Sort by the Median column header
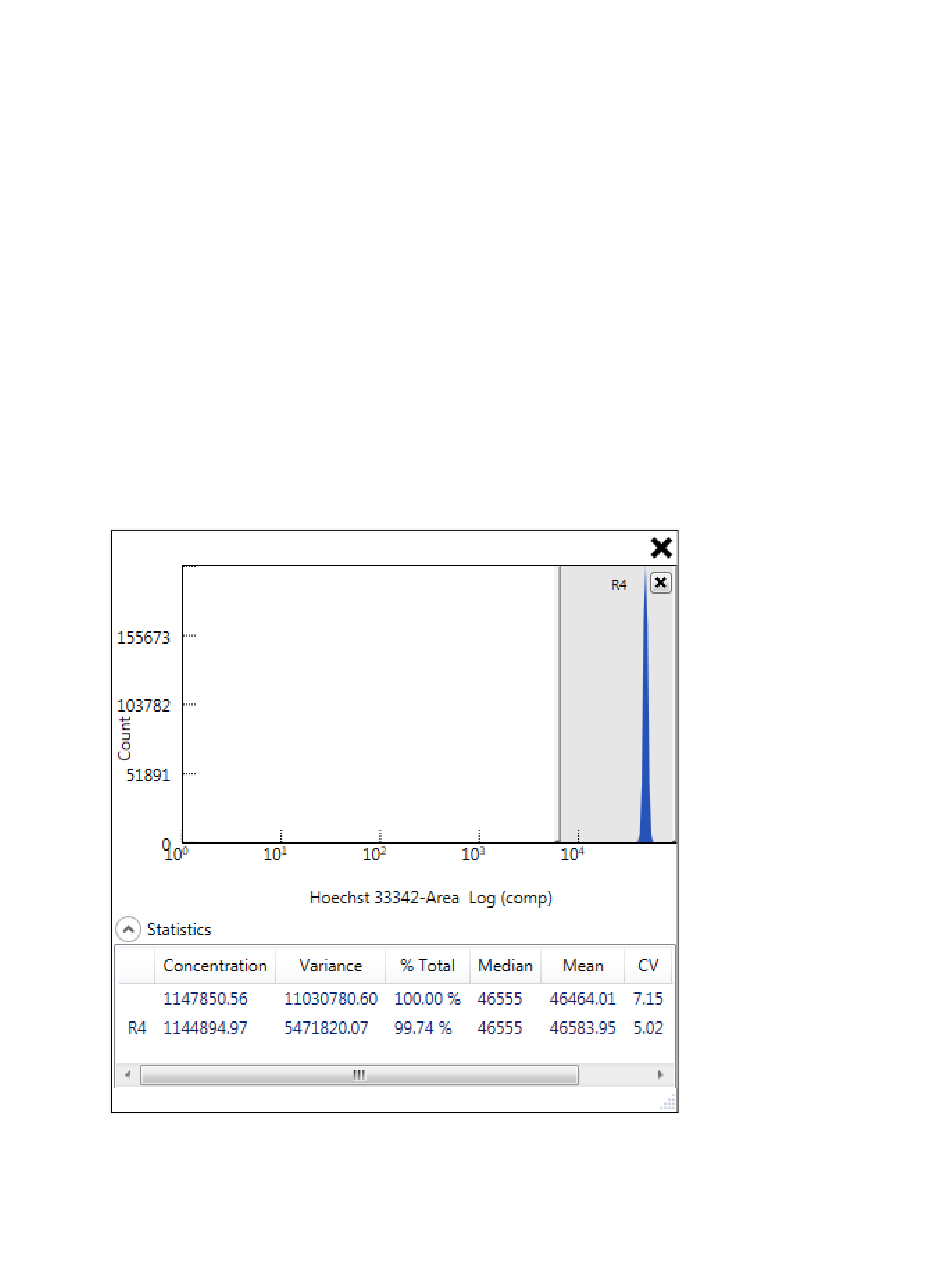950x1284 pixels. (505, 966)
